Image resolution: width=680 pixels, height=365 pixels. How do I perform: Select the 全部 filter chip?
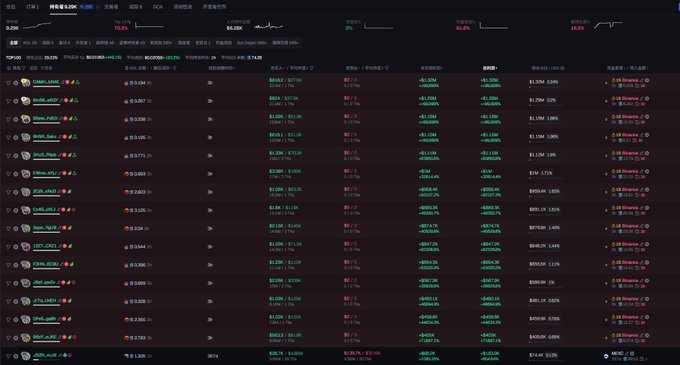(14, 43)
